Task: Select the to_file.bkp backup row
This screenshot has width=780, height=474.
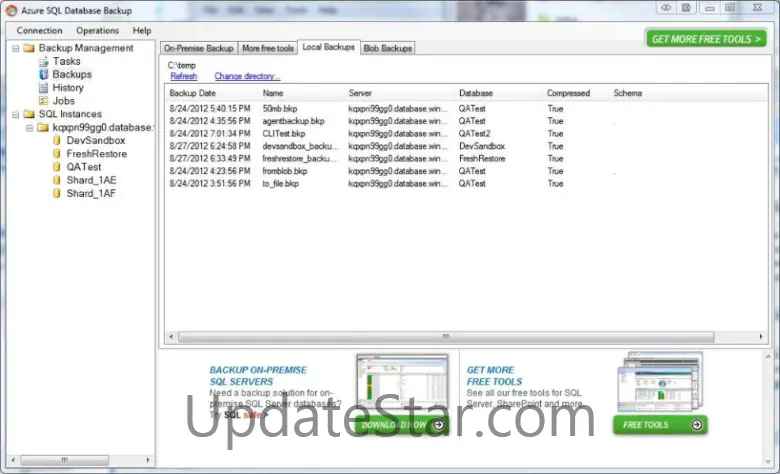Action: point(467,184)
